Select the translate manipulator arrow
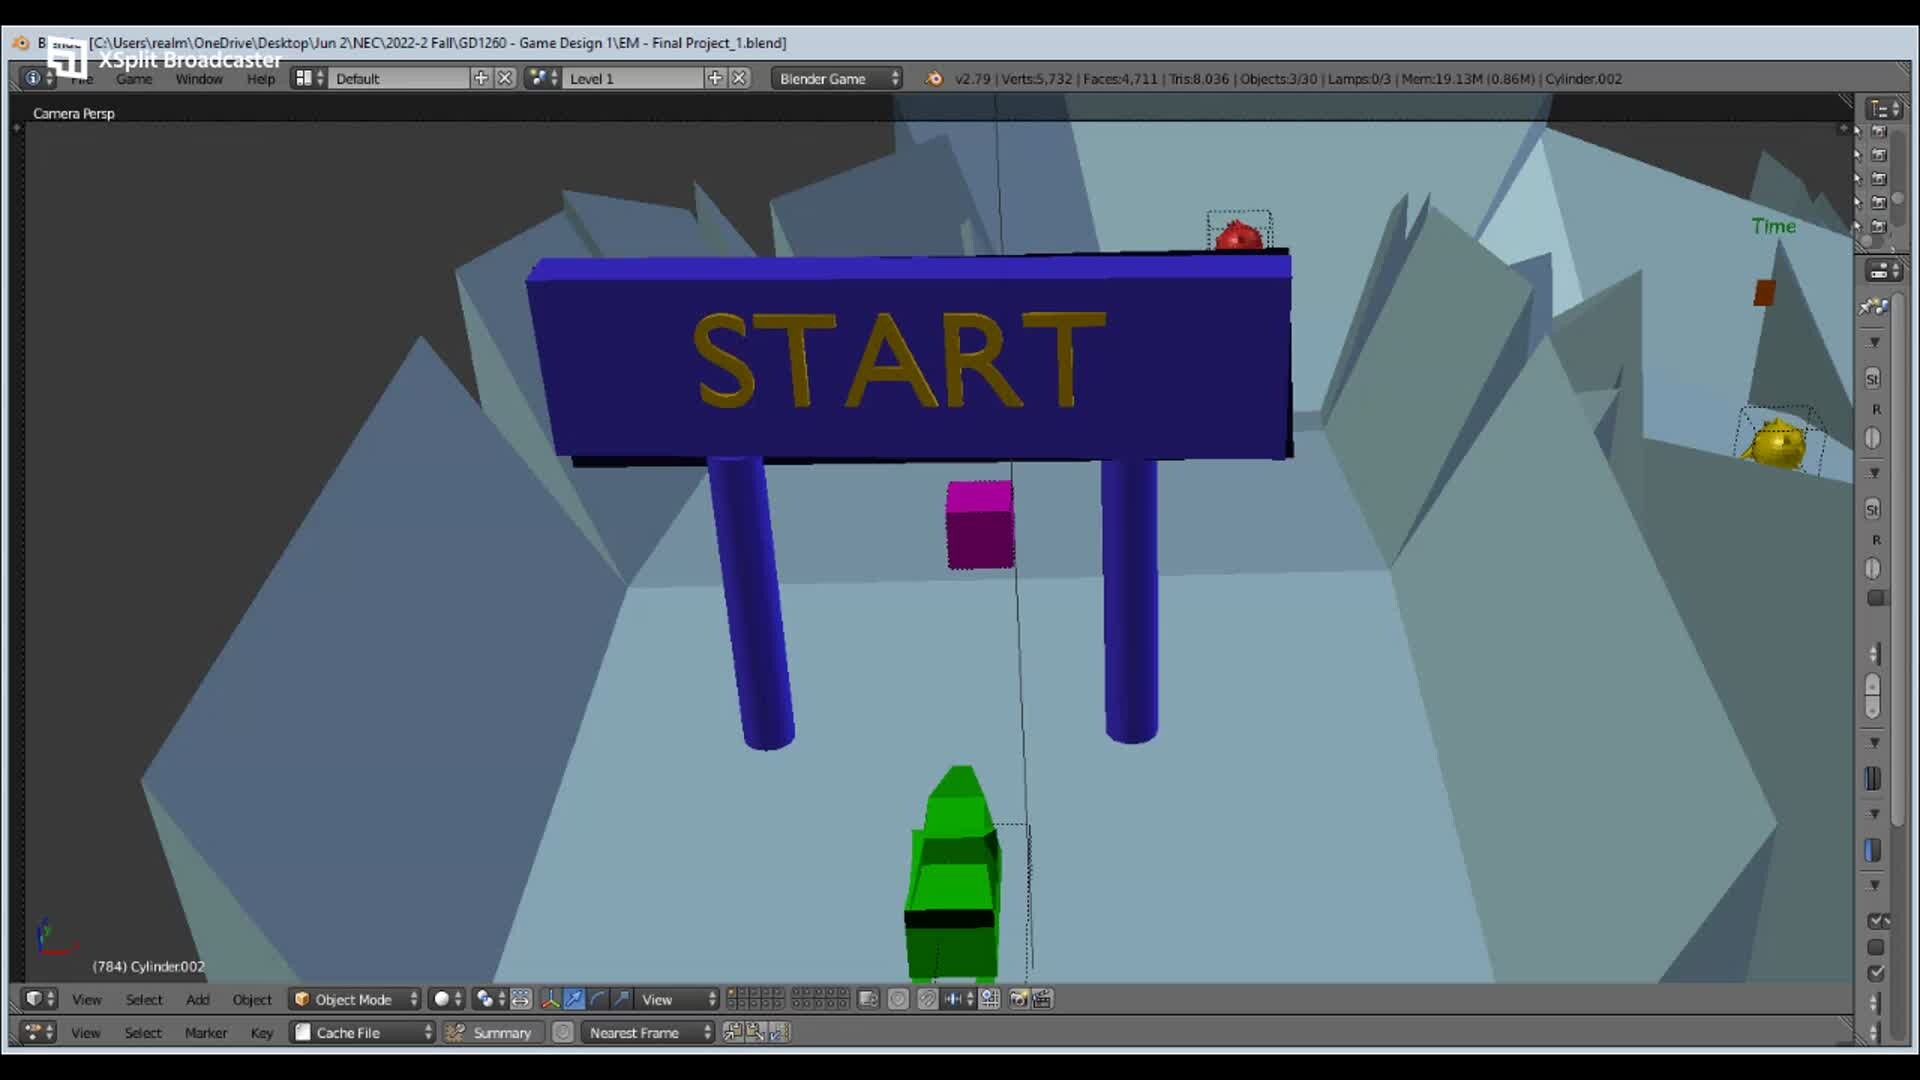Image resolution: width=1920 pixels, height=1080 pixels. tap(574, 999)
